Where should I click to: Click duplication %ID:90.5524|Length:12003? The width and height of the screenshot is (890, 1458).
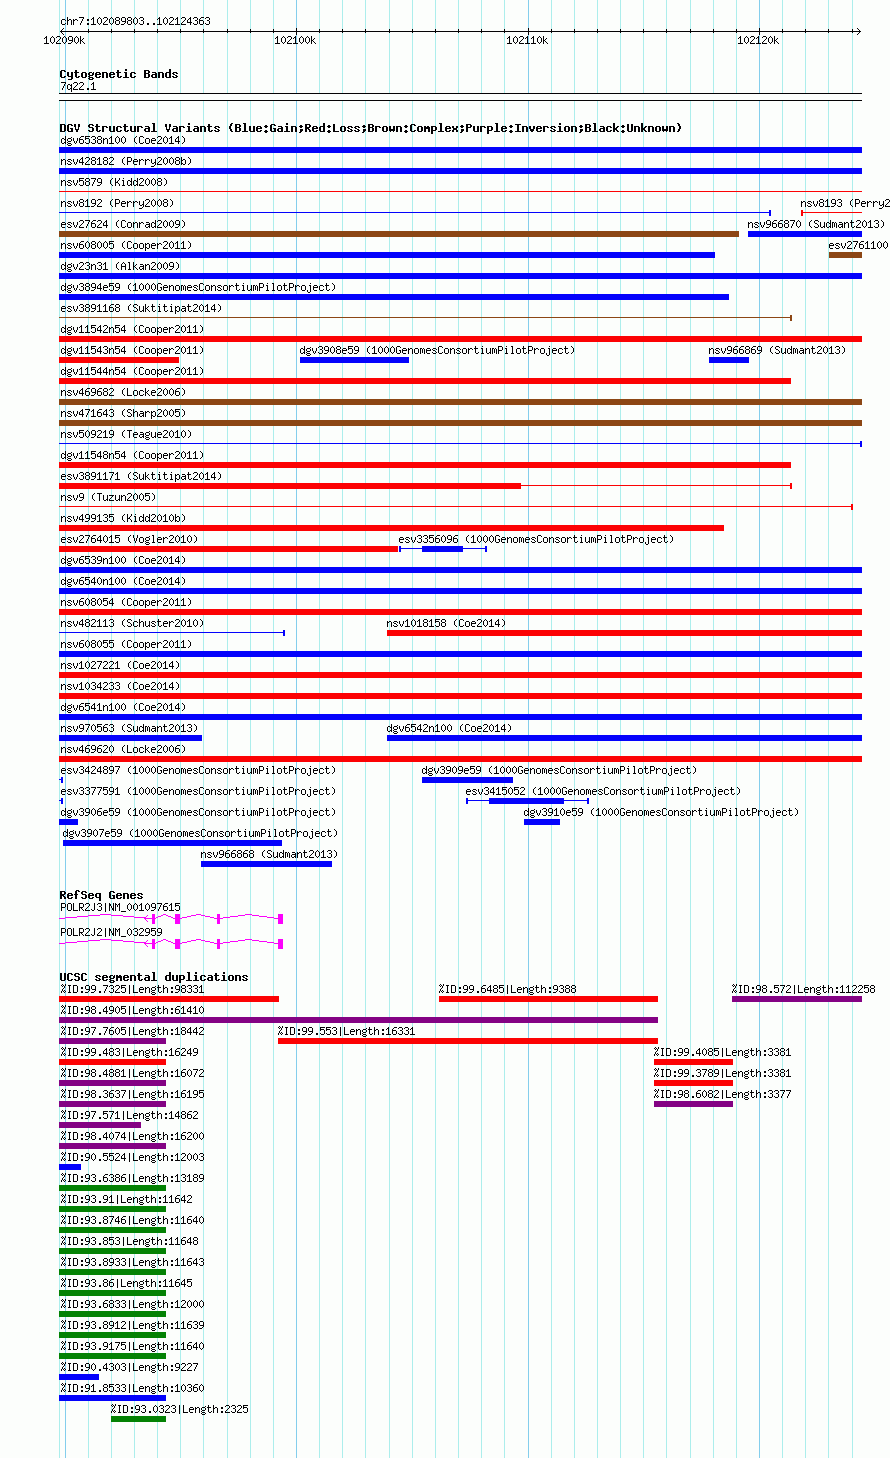click(70, 1167)
